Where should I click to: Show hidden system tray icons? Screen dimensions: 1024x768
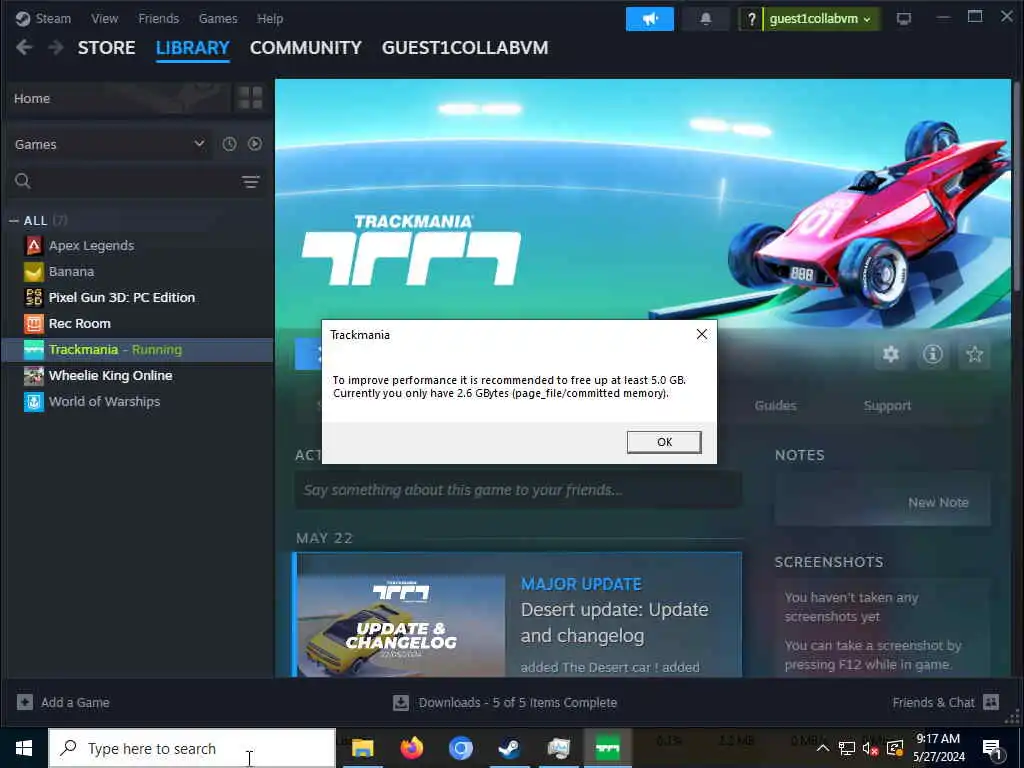click(x=823, y=748)
